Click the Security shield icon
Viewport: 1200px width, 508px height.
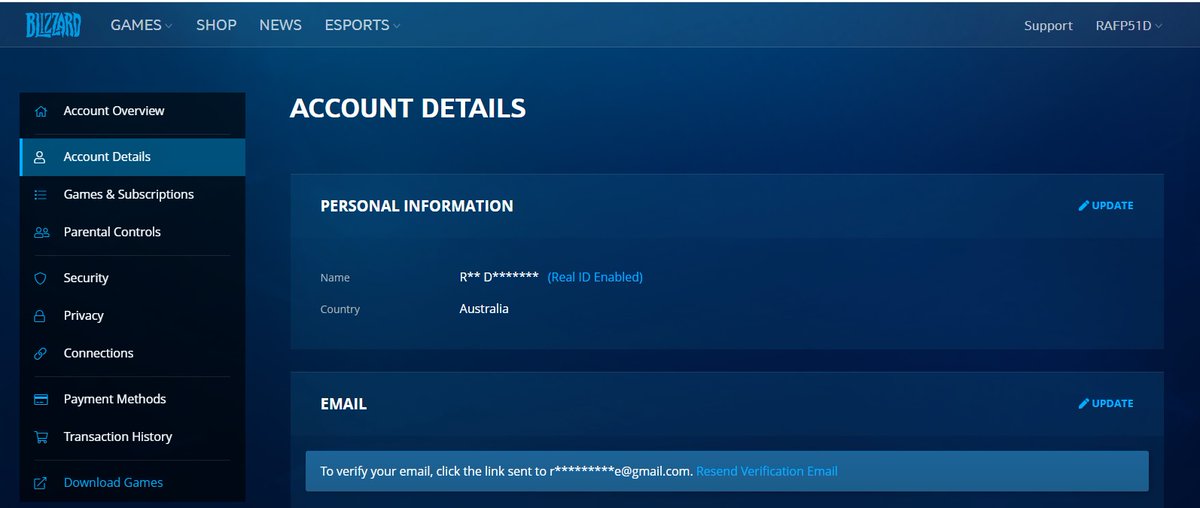point(41,278)
